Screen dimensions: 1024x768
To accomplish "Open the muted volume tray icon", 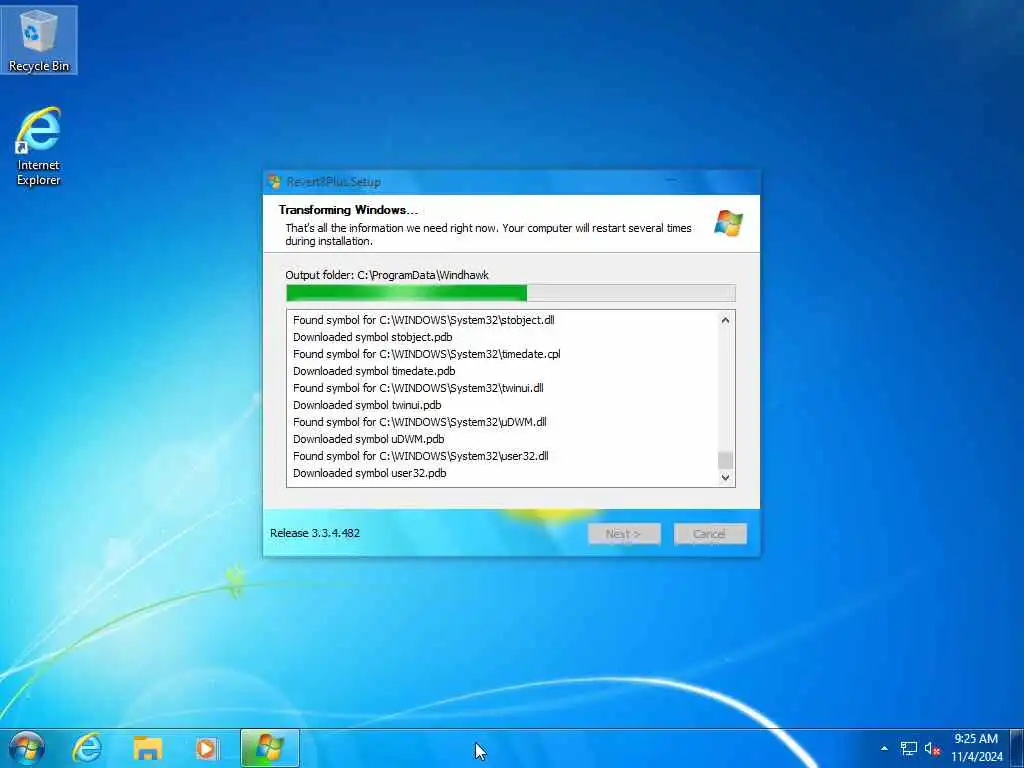I will coord(932,748).
